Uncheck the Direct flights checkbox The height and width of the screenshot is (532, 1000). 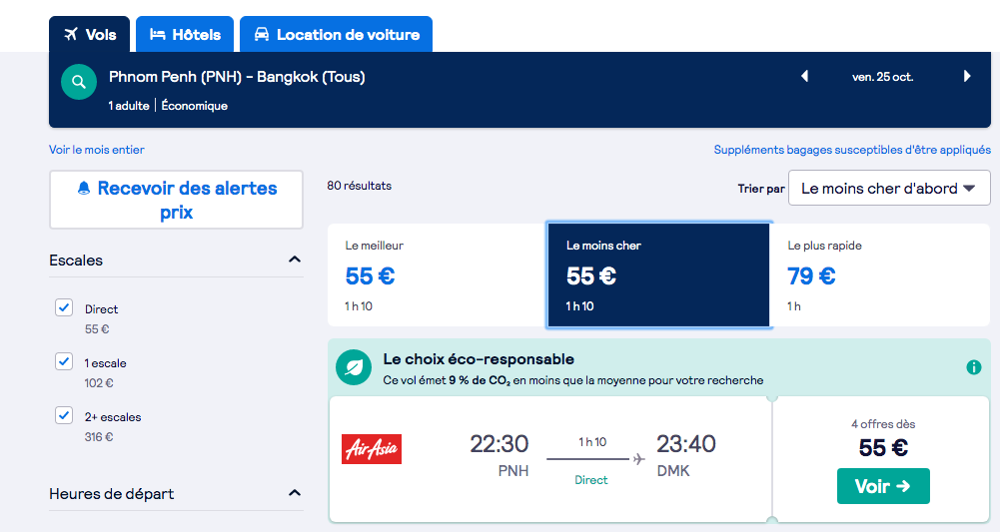(64, 307)
